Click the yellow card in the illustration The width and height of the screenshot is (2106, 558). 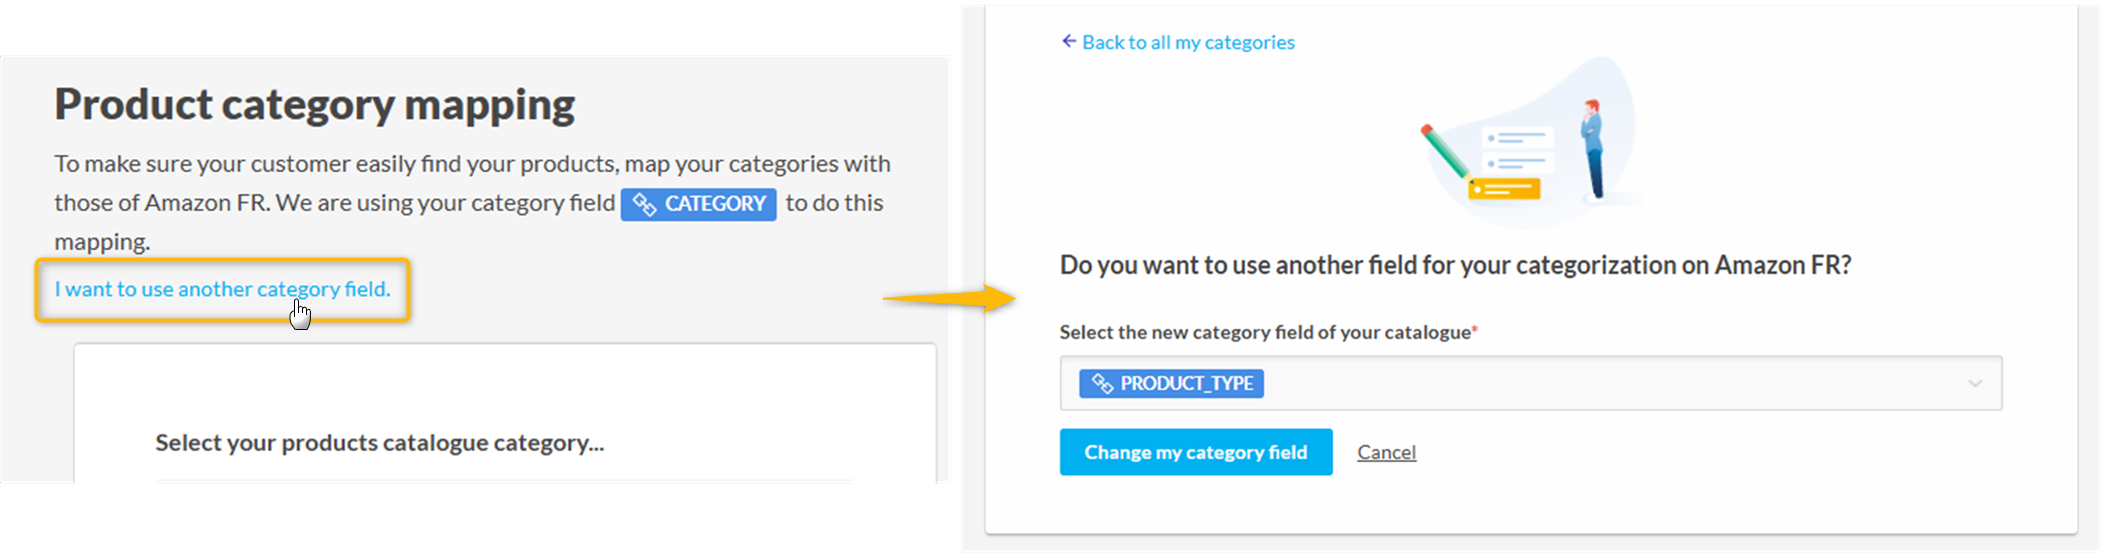(1503, 188)
